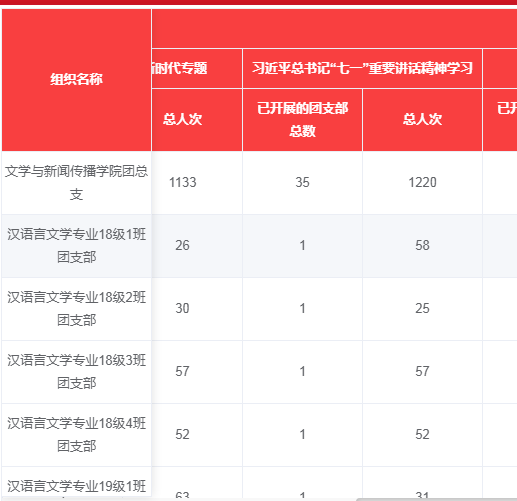Viewport: 517px width, 501px height.
Task: Click the 已开展的团支部总数 column header
Action: click(x=302, y=120)
